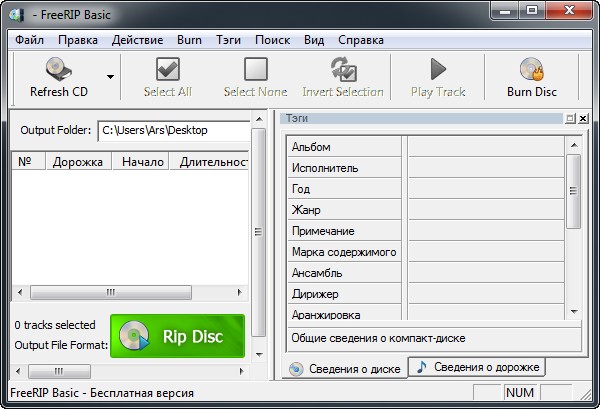
Task: Open the Файл menu
Action: [30, 40]
